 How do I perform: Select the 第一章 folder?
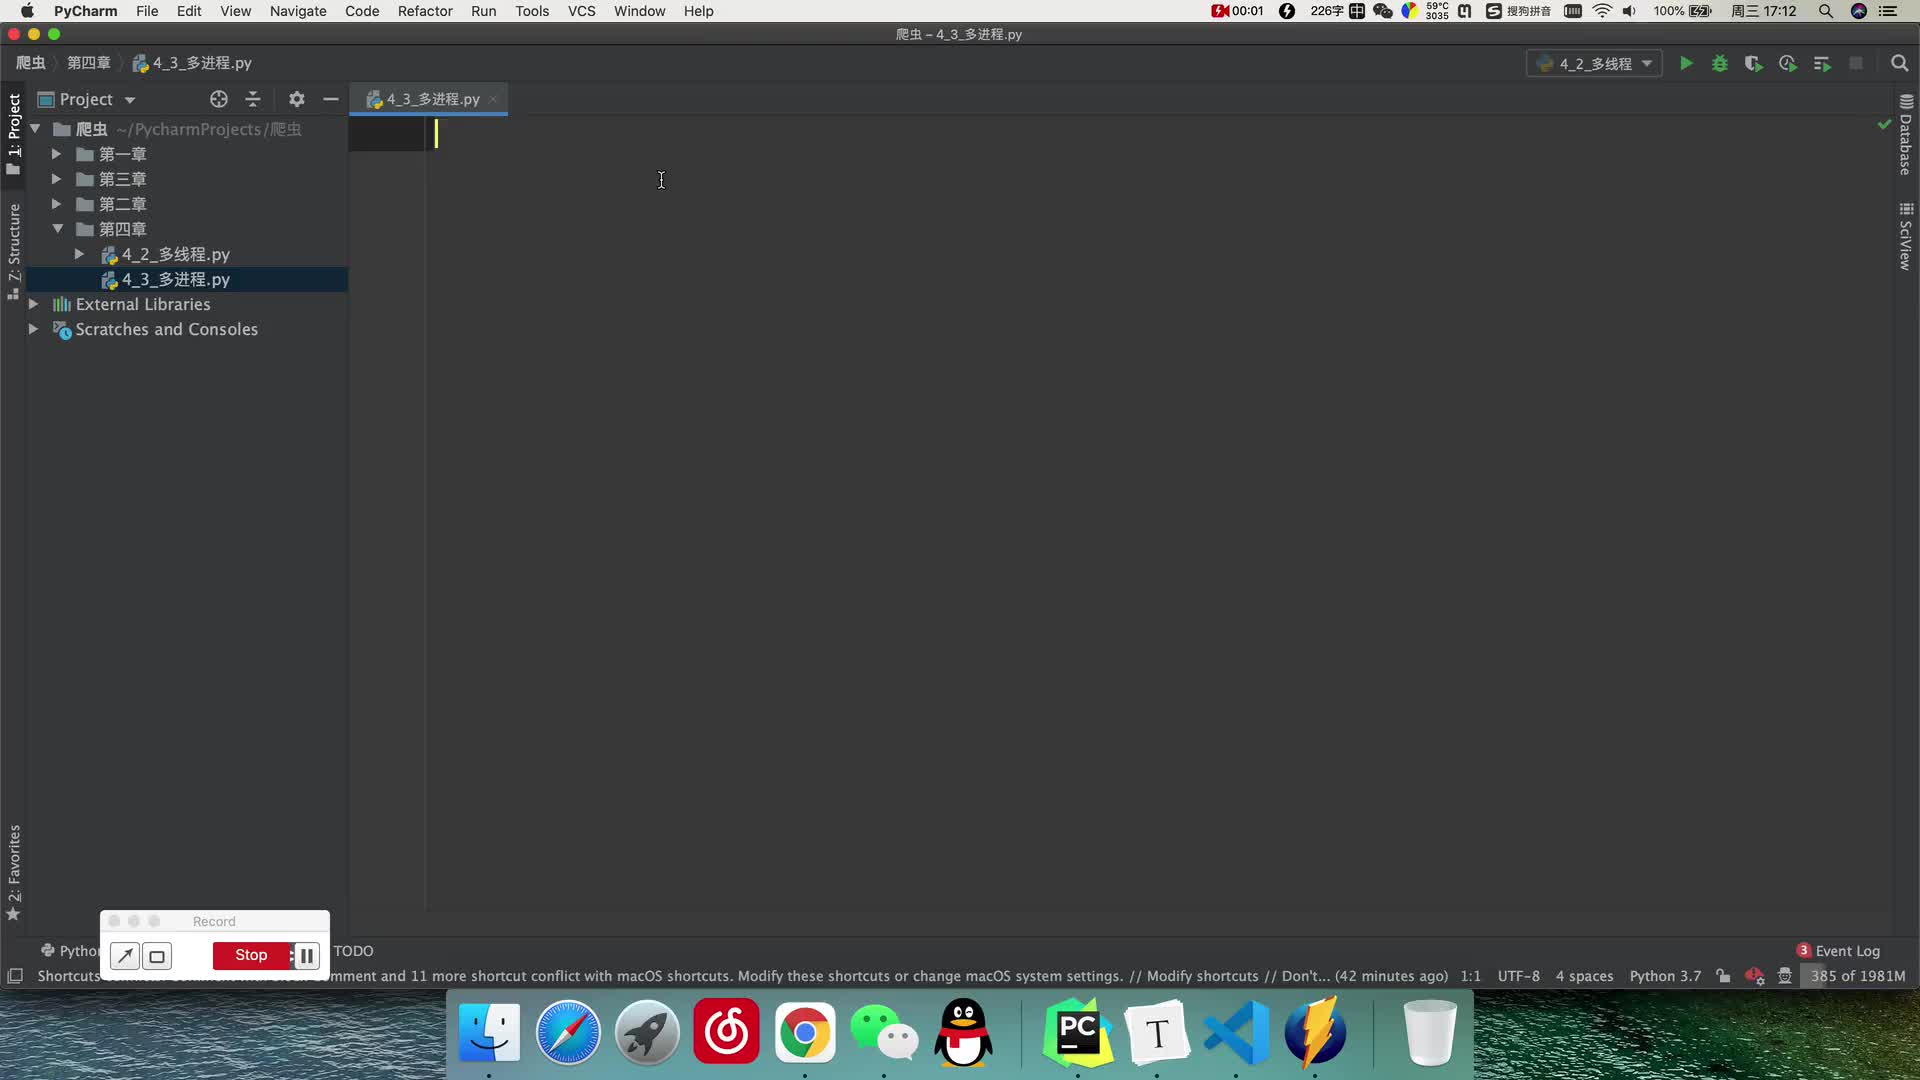[x=122, y=154]
